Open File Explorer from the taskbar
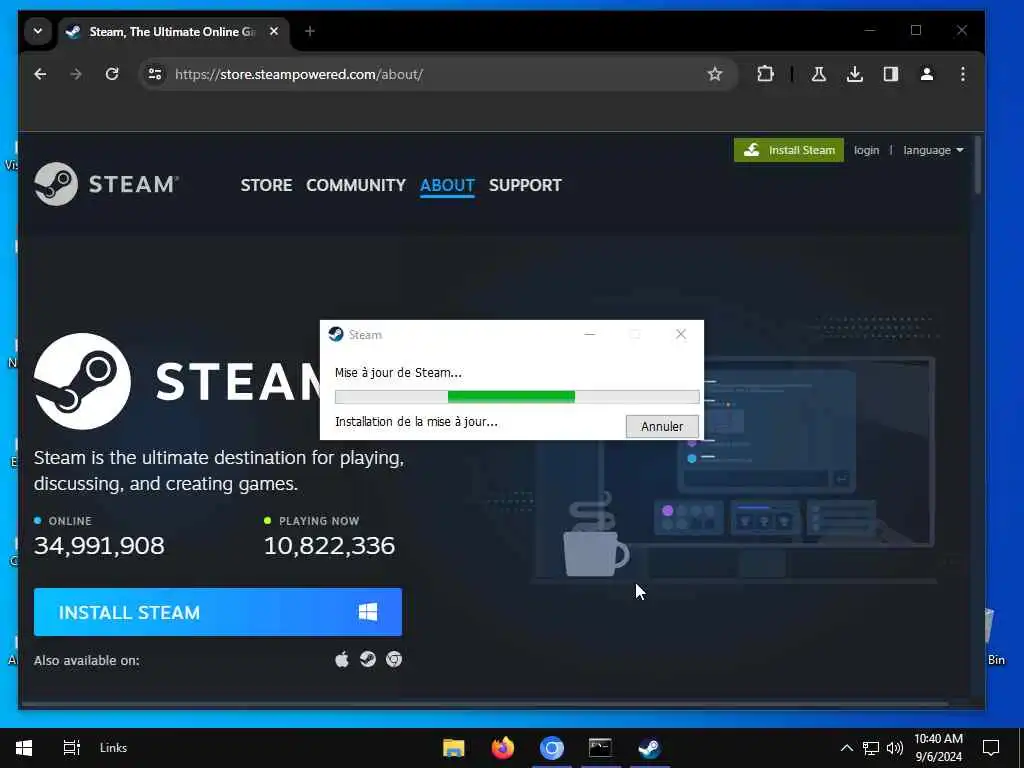 453,748
